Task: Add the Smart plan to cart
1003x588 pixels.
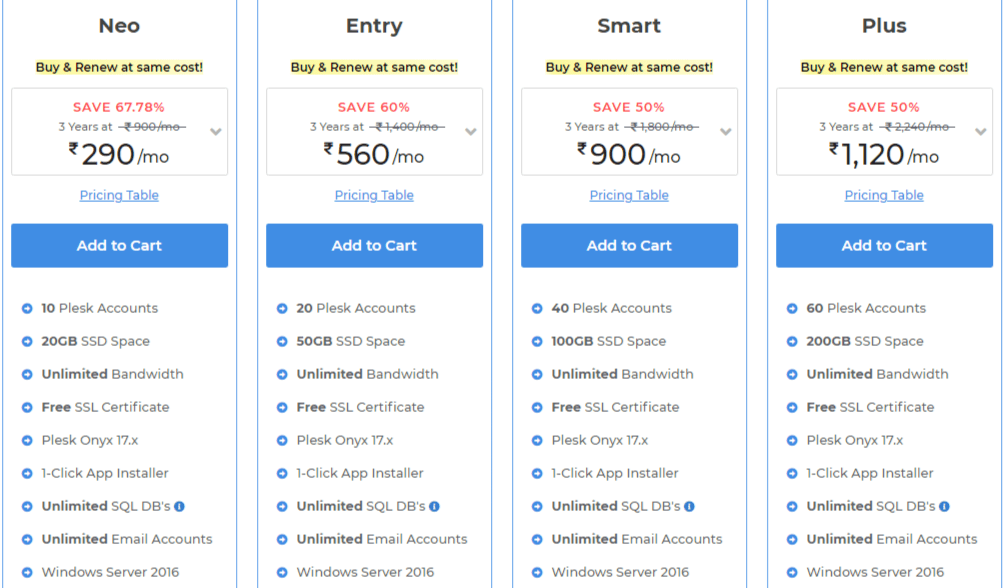Action: click(x=629, y=245)
